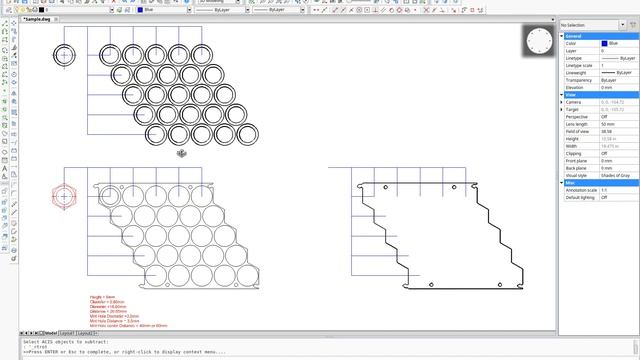Viewport: 640px width, 360px height.
Task: Enable the insertion point snap icon
Action: 407,10
